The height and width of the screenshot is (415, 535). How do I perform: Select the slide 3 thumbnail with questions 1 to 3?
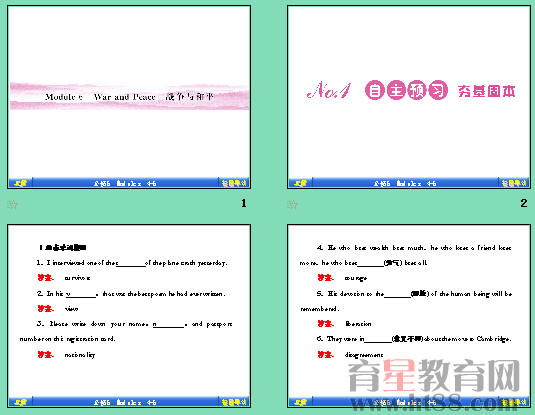tap(129, 316)
